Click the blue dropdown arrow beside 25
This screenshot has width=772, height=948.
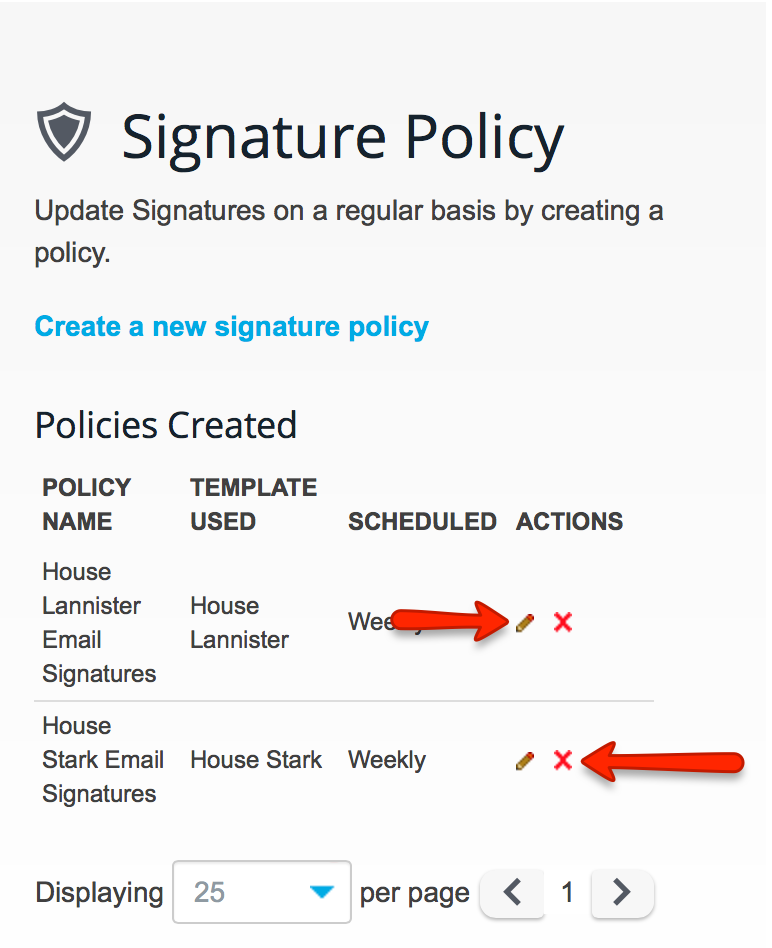point(322,891)
